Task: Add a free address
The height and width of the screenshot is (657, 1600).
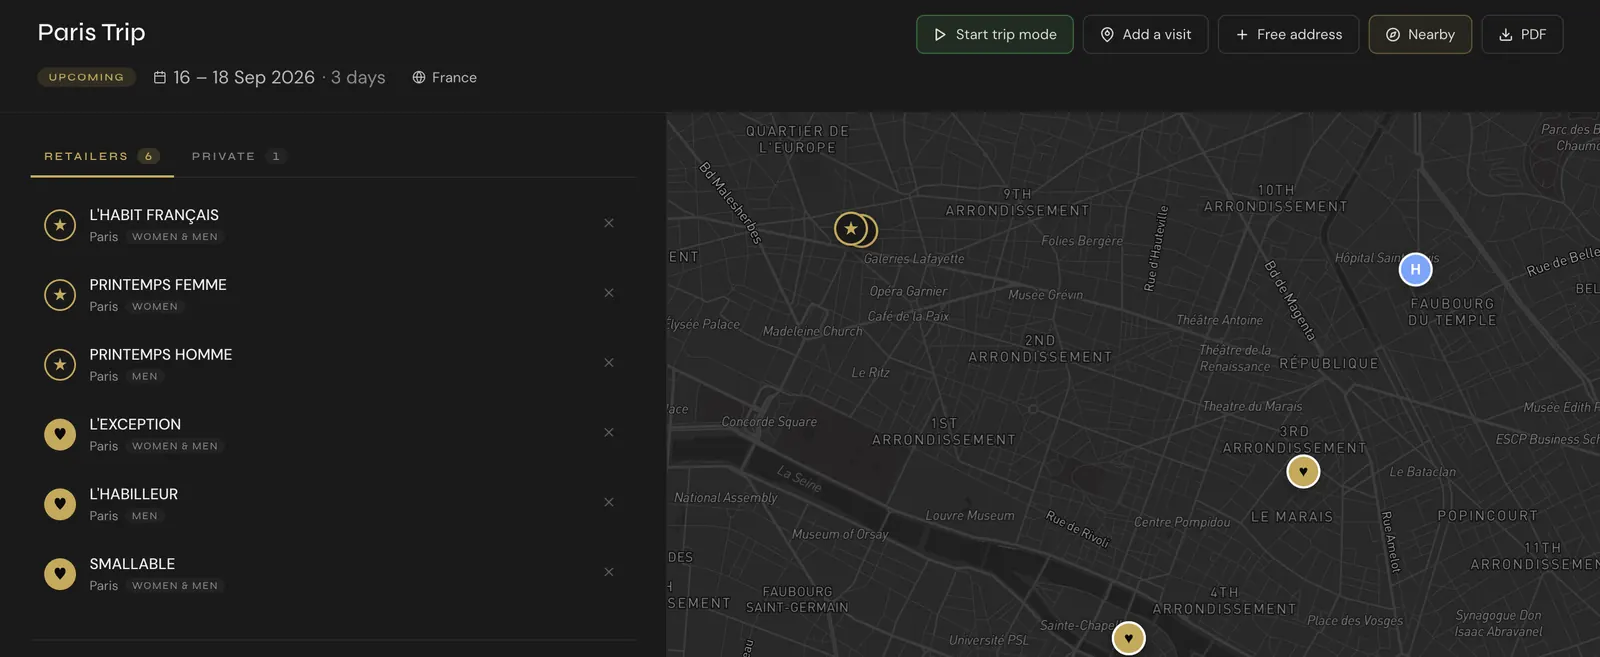Action: pos(1288,34)
